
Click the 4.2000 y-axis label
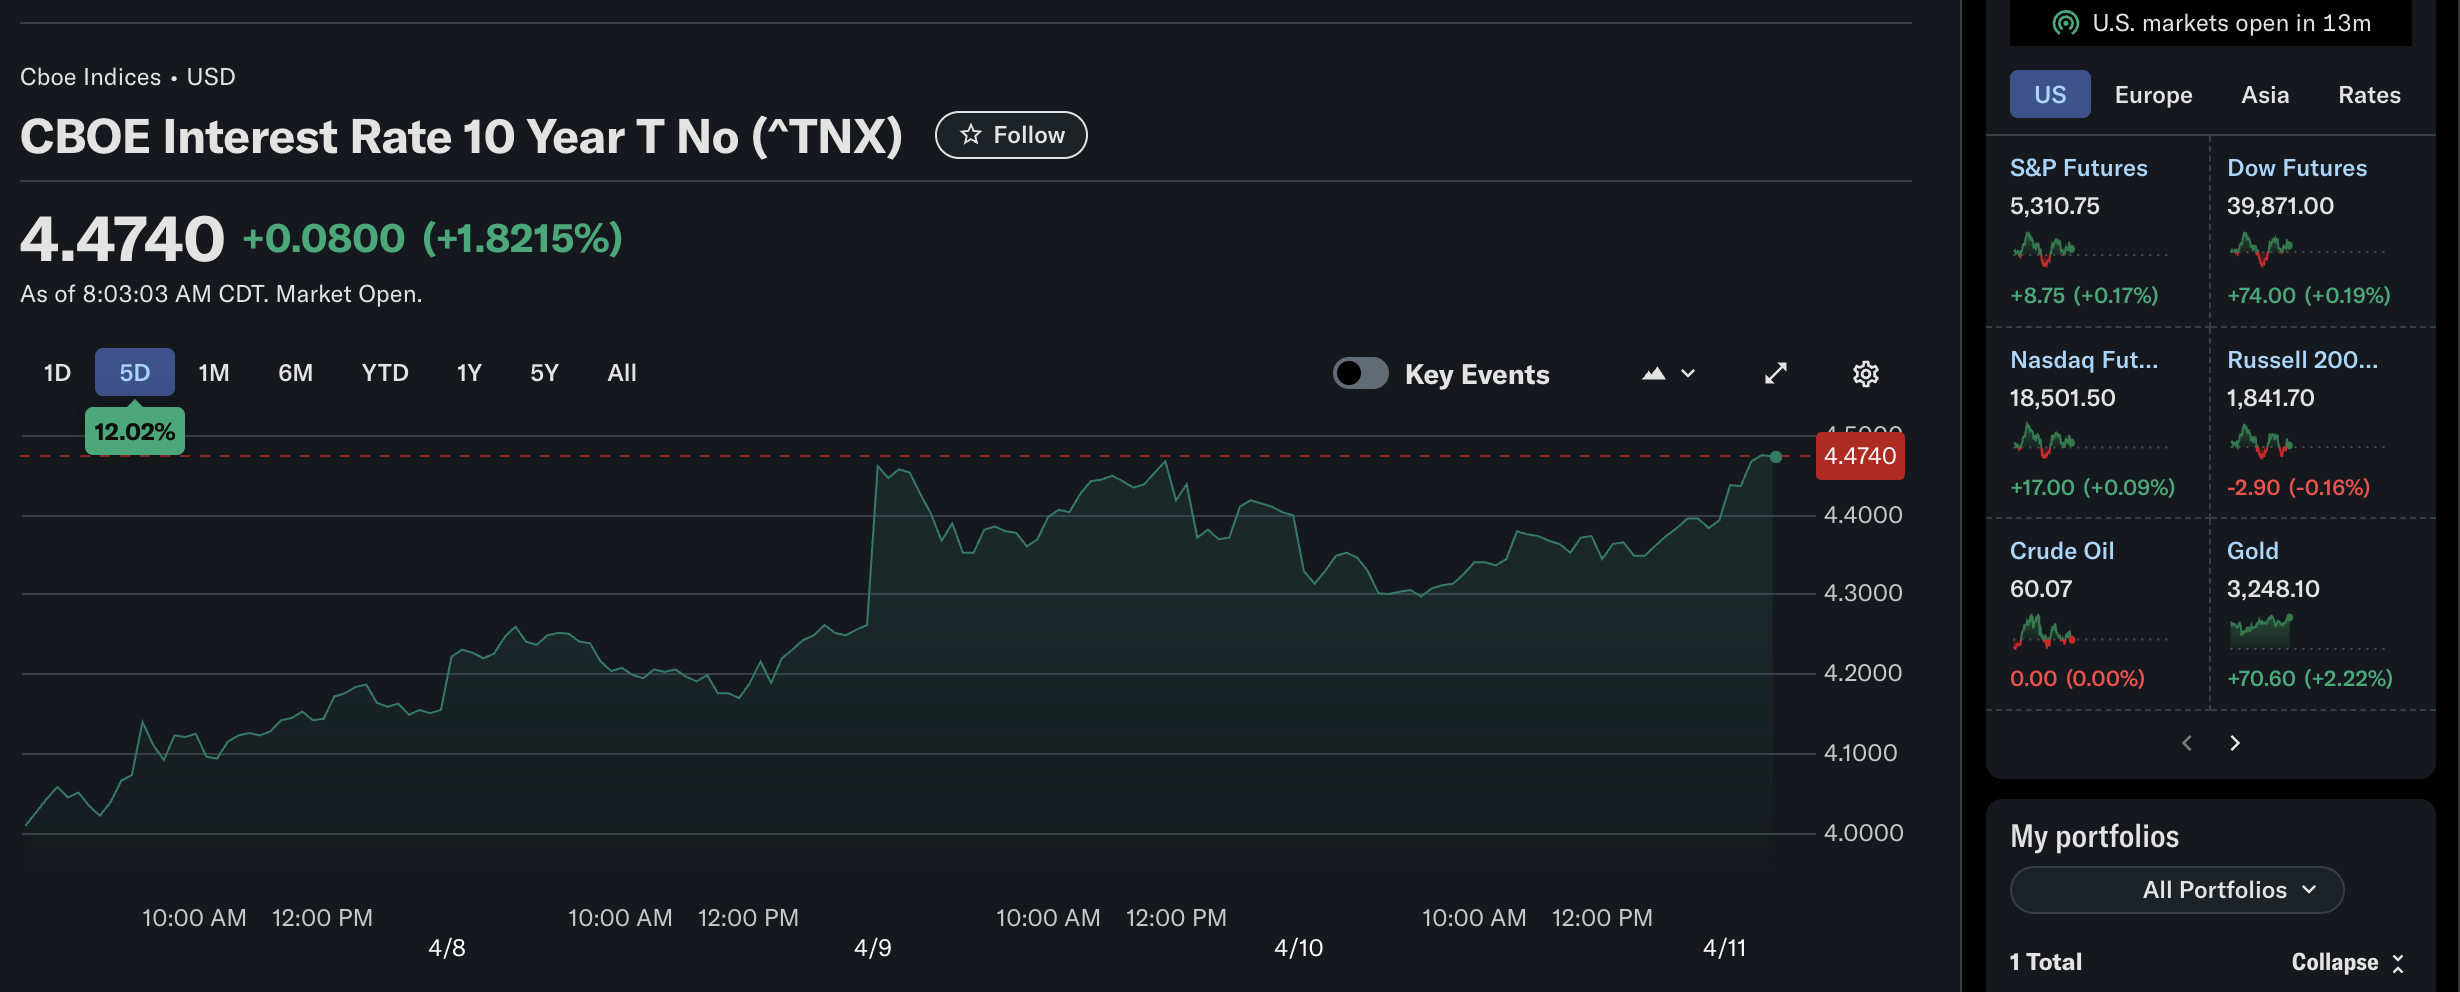pyautogui.click(x=1863, y=673)
